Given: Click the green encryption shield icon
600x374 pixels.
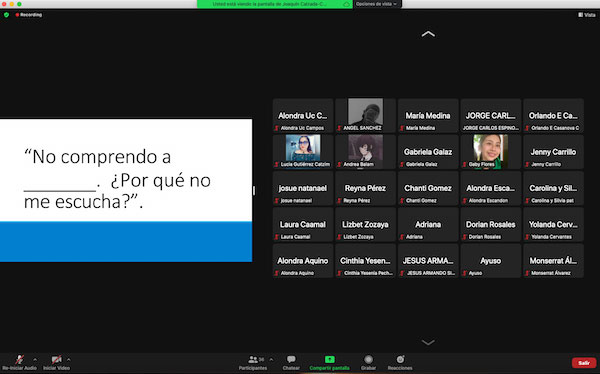Looking at the screenshot, I should point(6,15).
